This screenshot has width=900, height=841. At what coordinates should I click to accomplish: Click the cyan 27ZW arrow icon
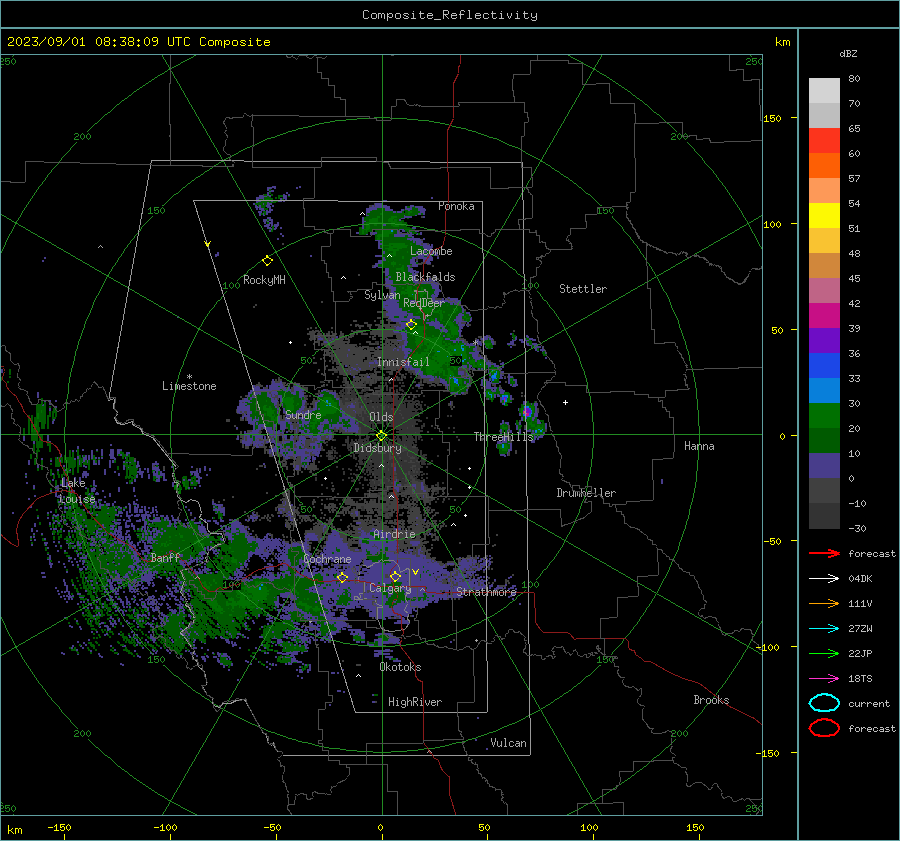824,629
